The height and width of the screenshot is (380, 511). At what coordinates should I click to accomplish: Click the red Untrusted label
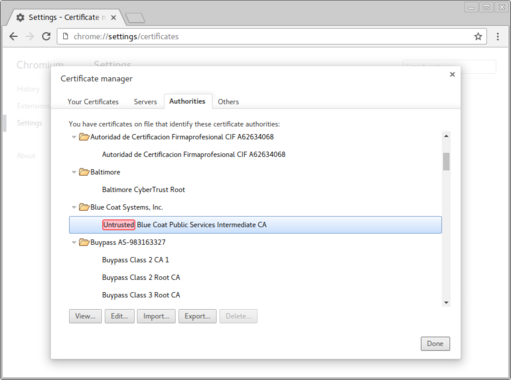coord(119,225)
